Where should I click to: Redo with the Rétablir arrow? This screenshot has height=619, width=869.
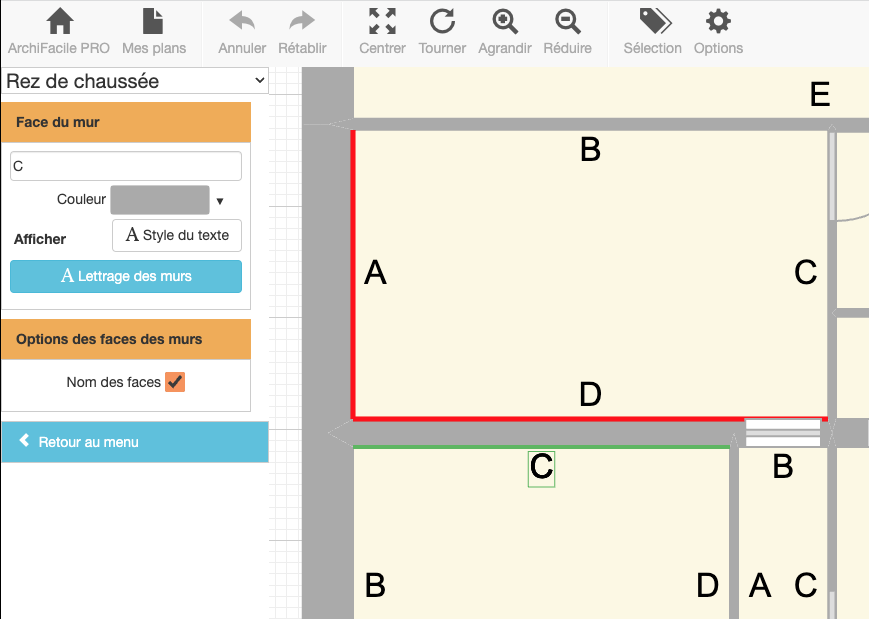click(301, 22)
